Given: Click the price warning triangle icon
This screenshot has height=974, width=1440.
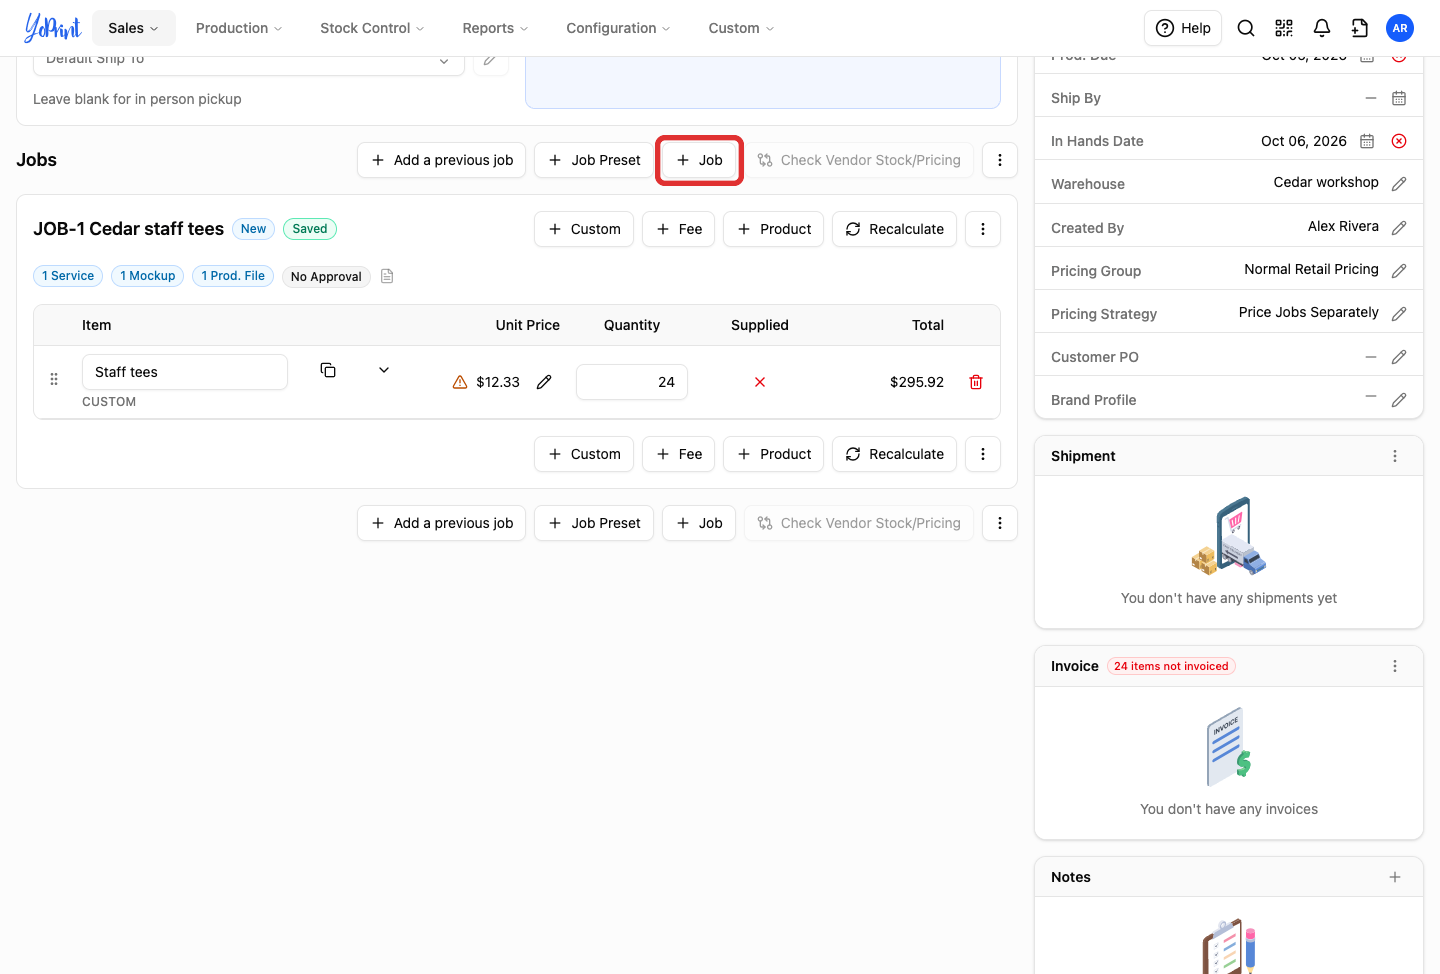Looking at the screenshot, I should (x=460, y=382).
